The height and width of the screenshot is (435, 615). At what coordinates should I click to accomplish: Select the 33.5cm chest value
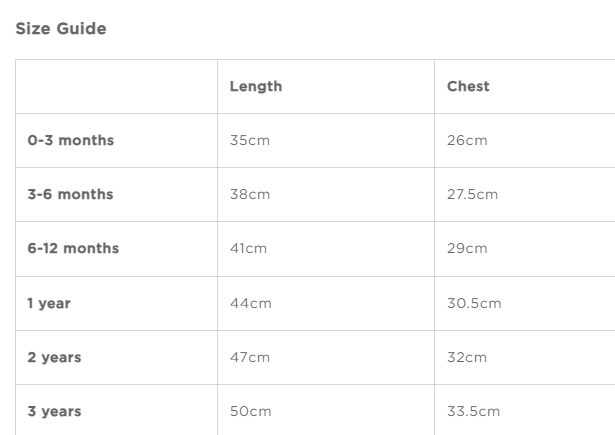click(x=473, y=411)
